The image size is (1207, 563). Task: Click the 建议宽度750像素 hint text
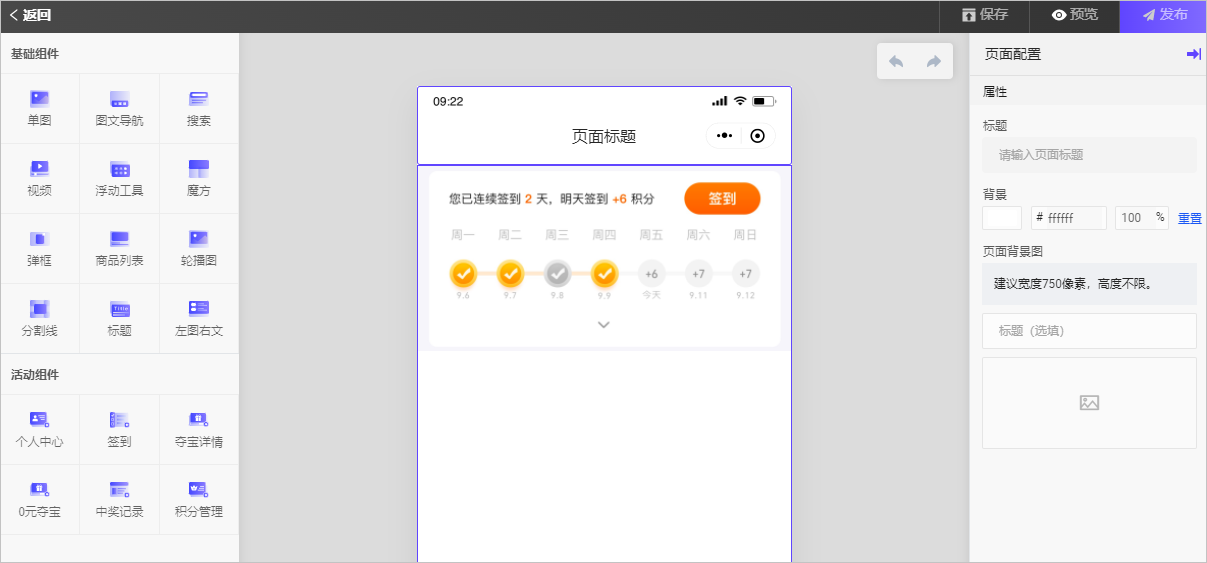click(x=1073, y=284)
